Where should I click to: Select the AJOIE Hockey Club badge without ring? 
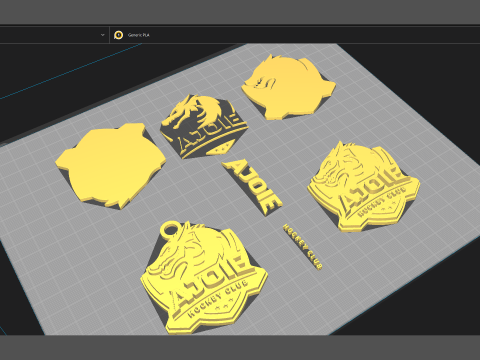pos(363,187)
